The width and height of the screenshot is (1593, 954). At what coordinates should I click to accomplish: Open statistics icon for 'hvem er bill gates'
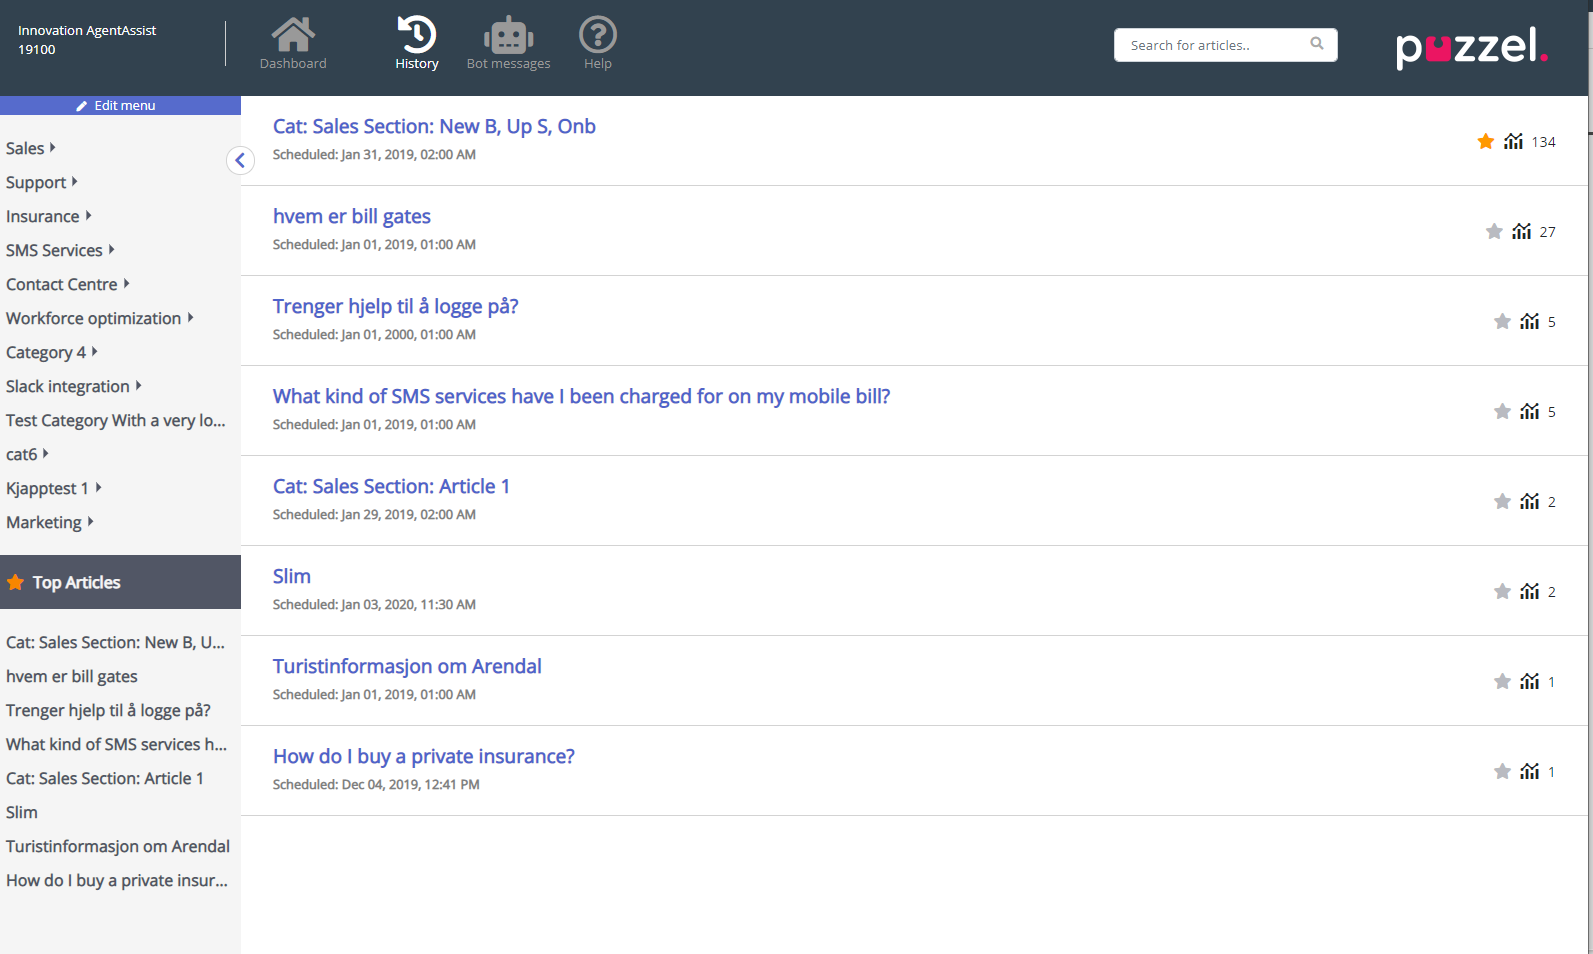(1521, 232)
